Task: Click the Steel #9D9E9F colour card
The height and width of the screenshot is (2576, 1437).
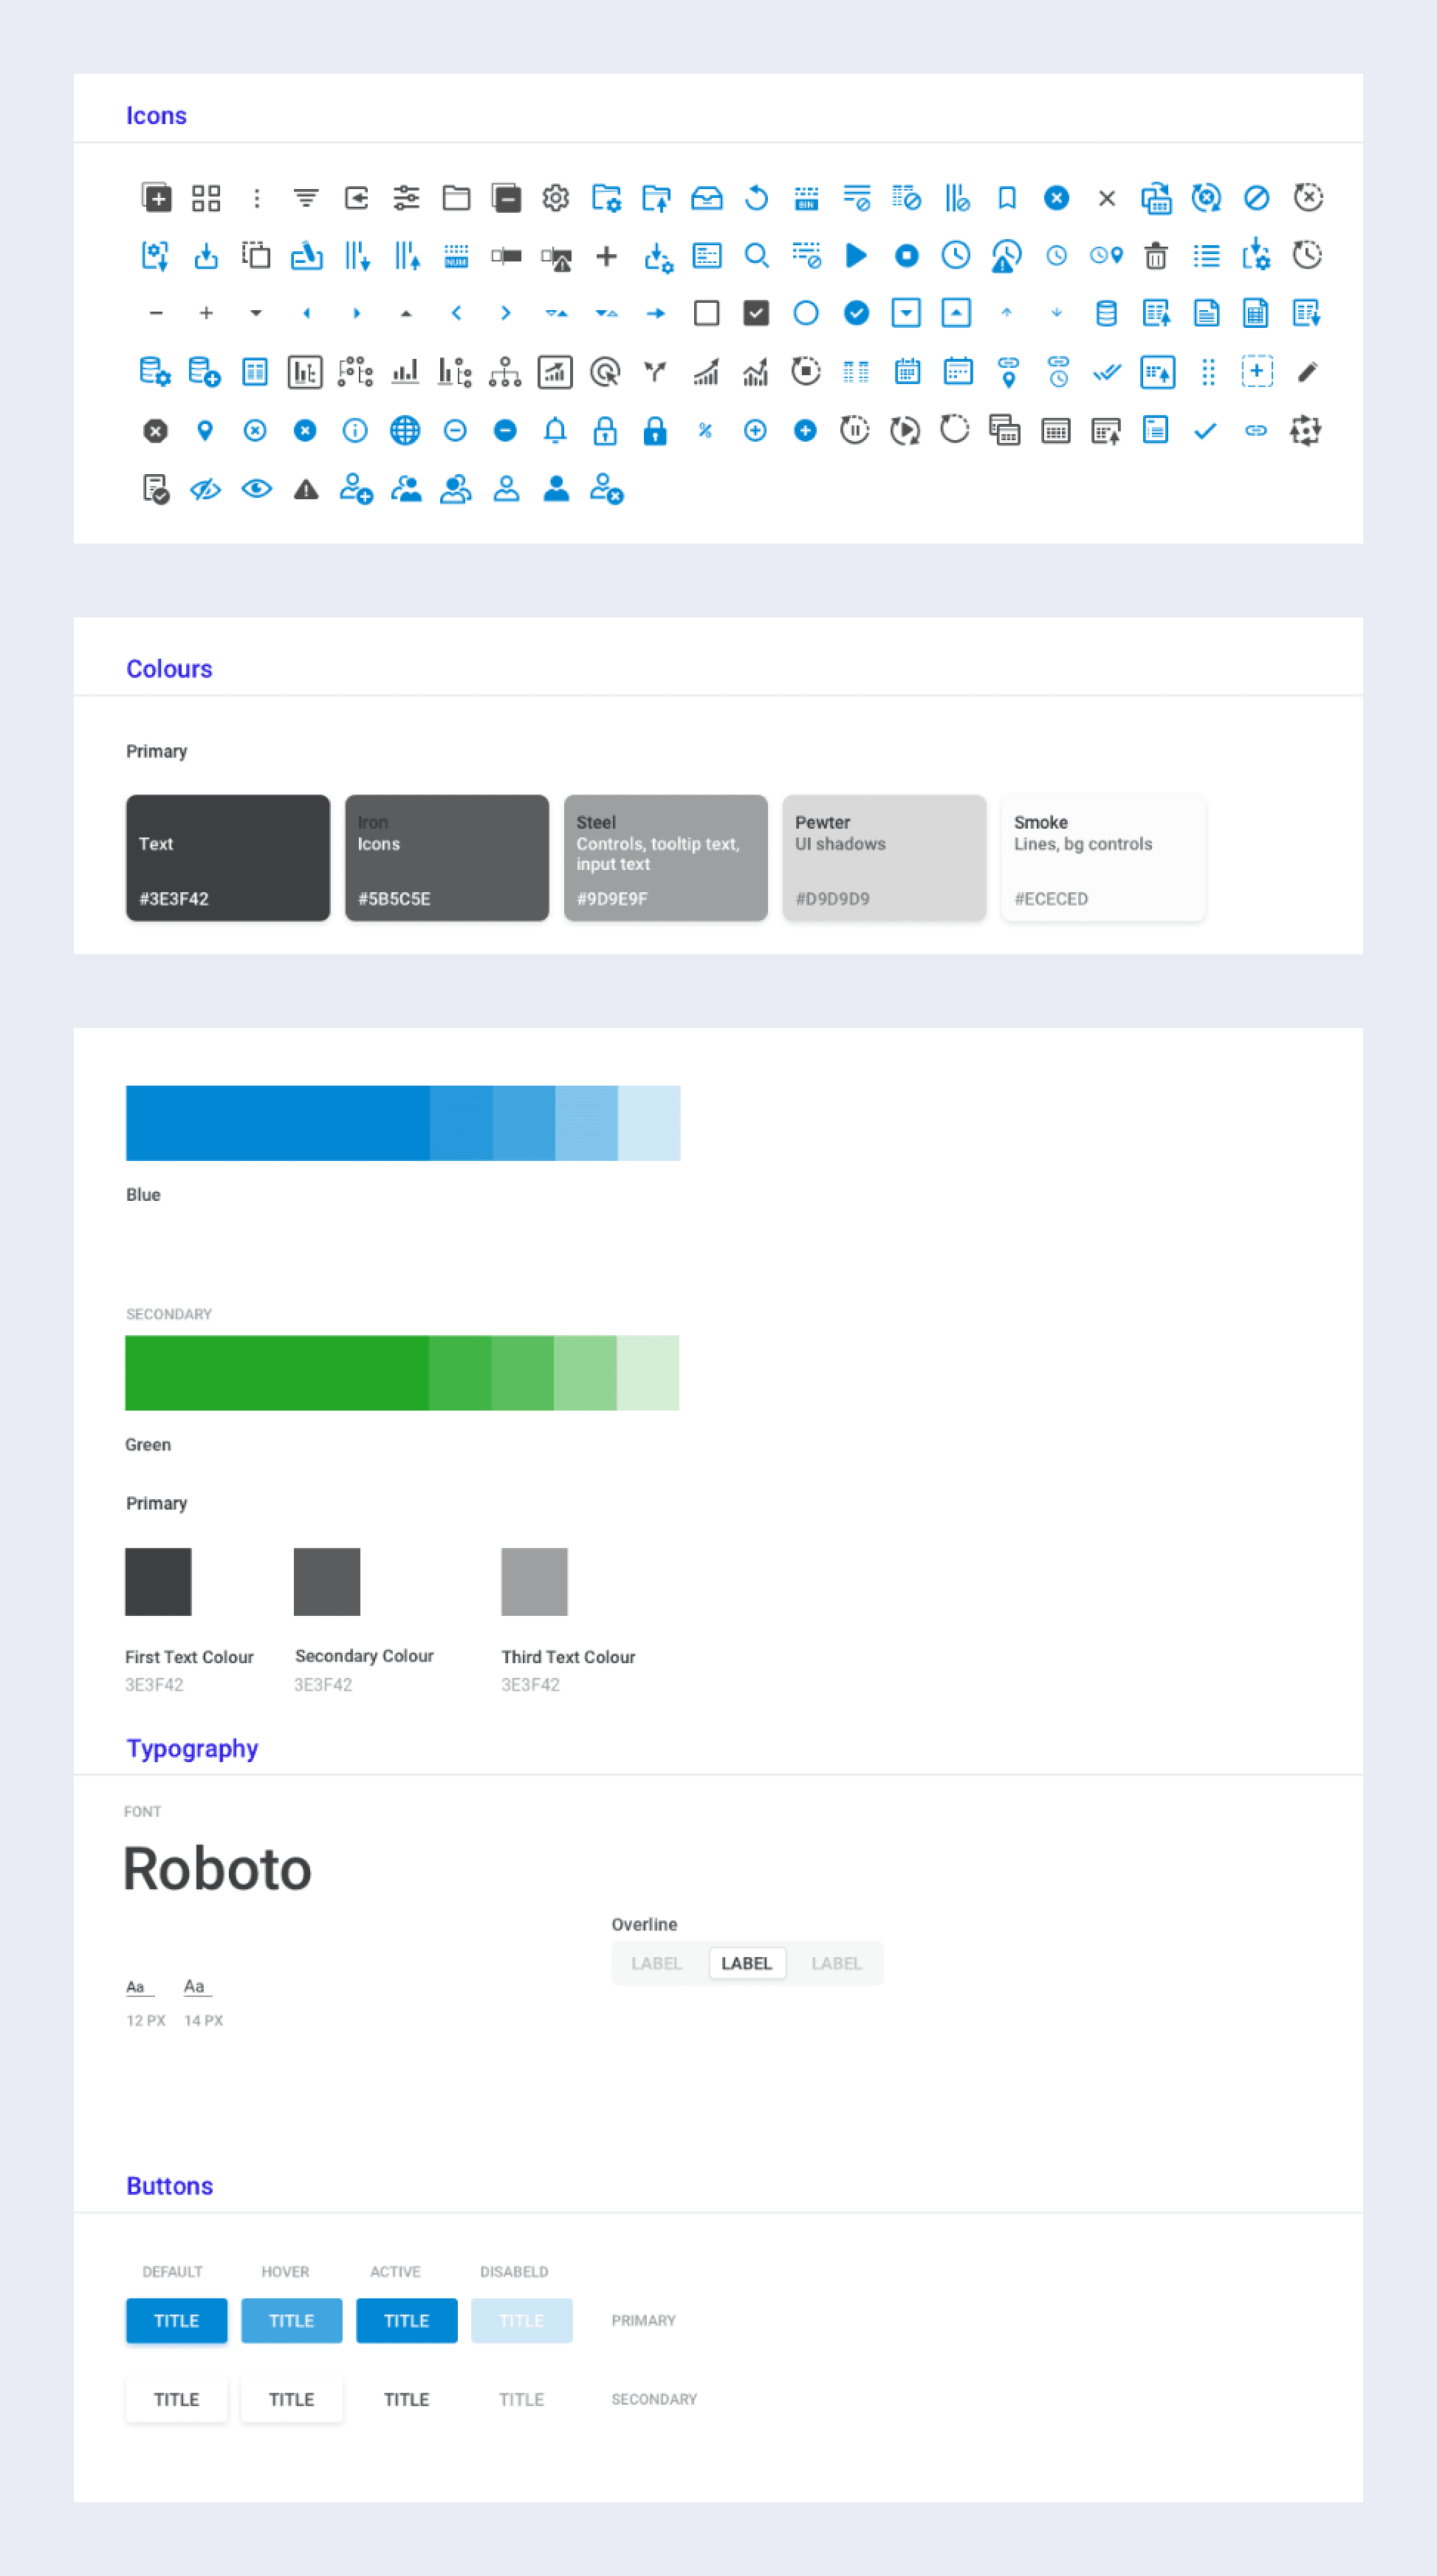Action: (x=665, y=858)
